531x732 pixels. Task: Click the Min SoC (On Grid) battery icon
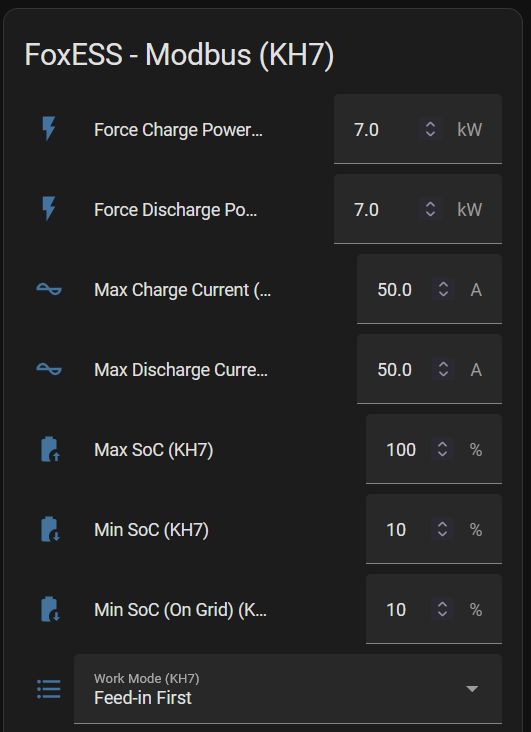coord(50,609)
